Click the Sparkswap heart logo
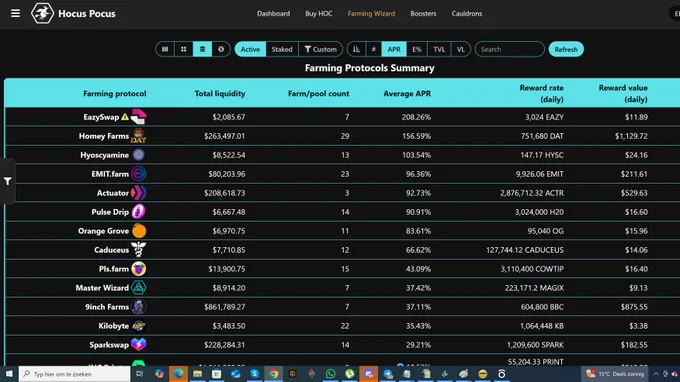The image size is (680, 382). (x=138, y=345)
